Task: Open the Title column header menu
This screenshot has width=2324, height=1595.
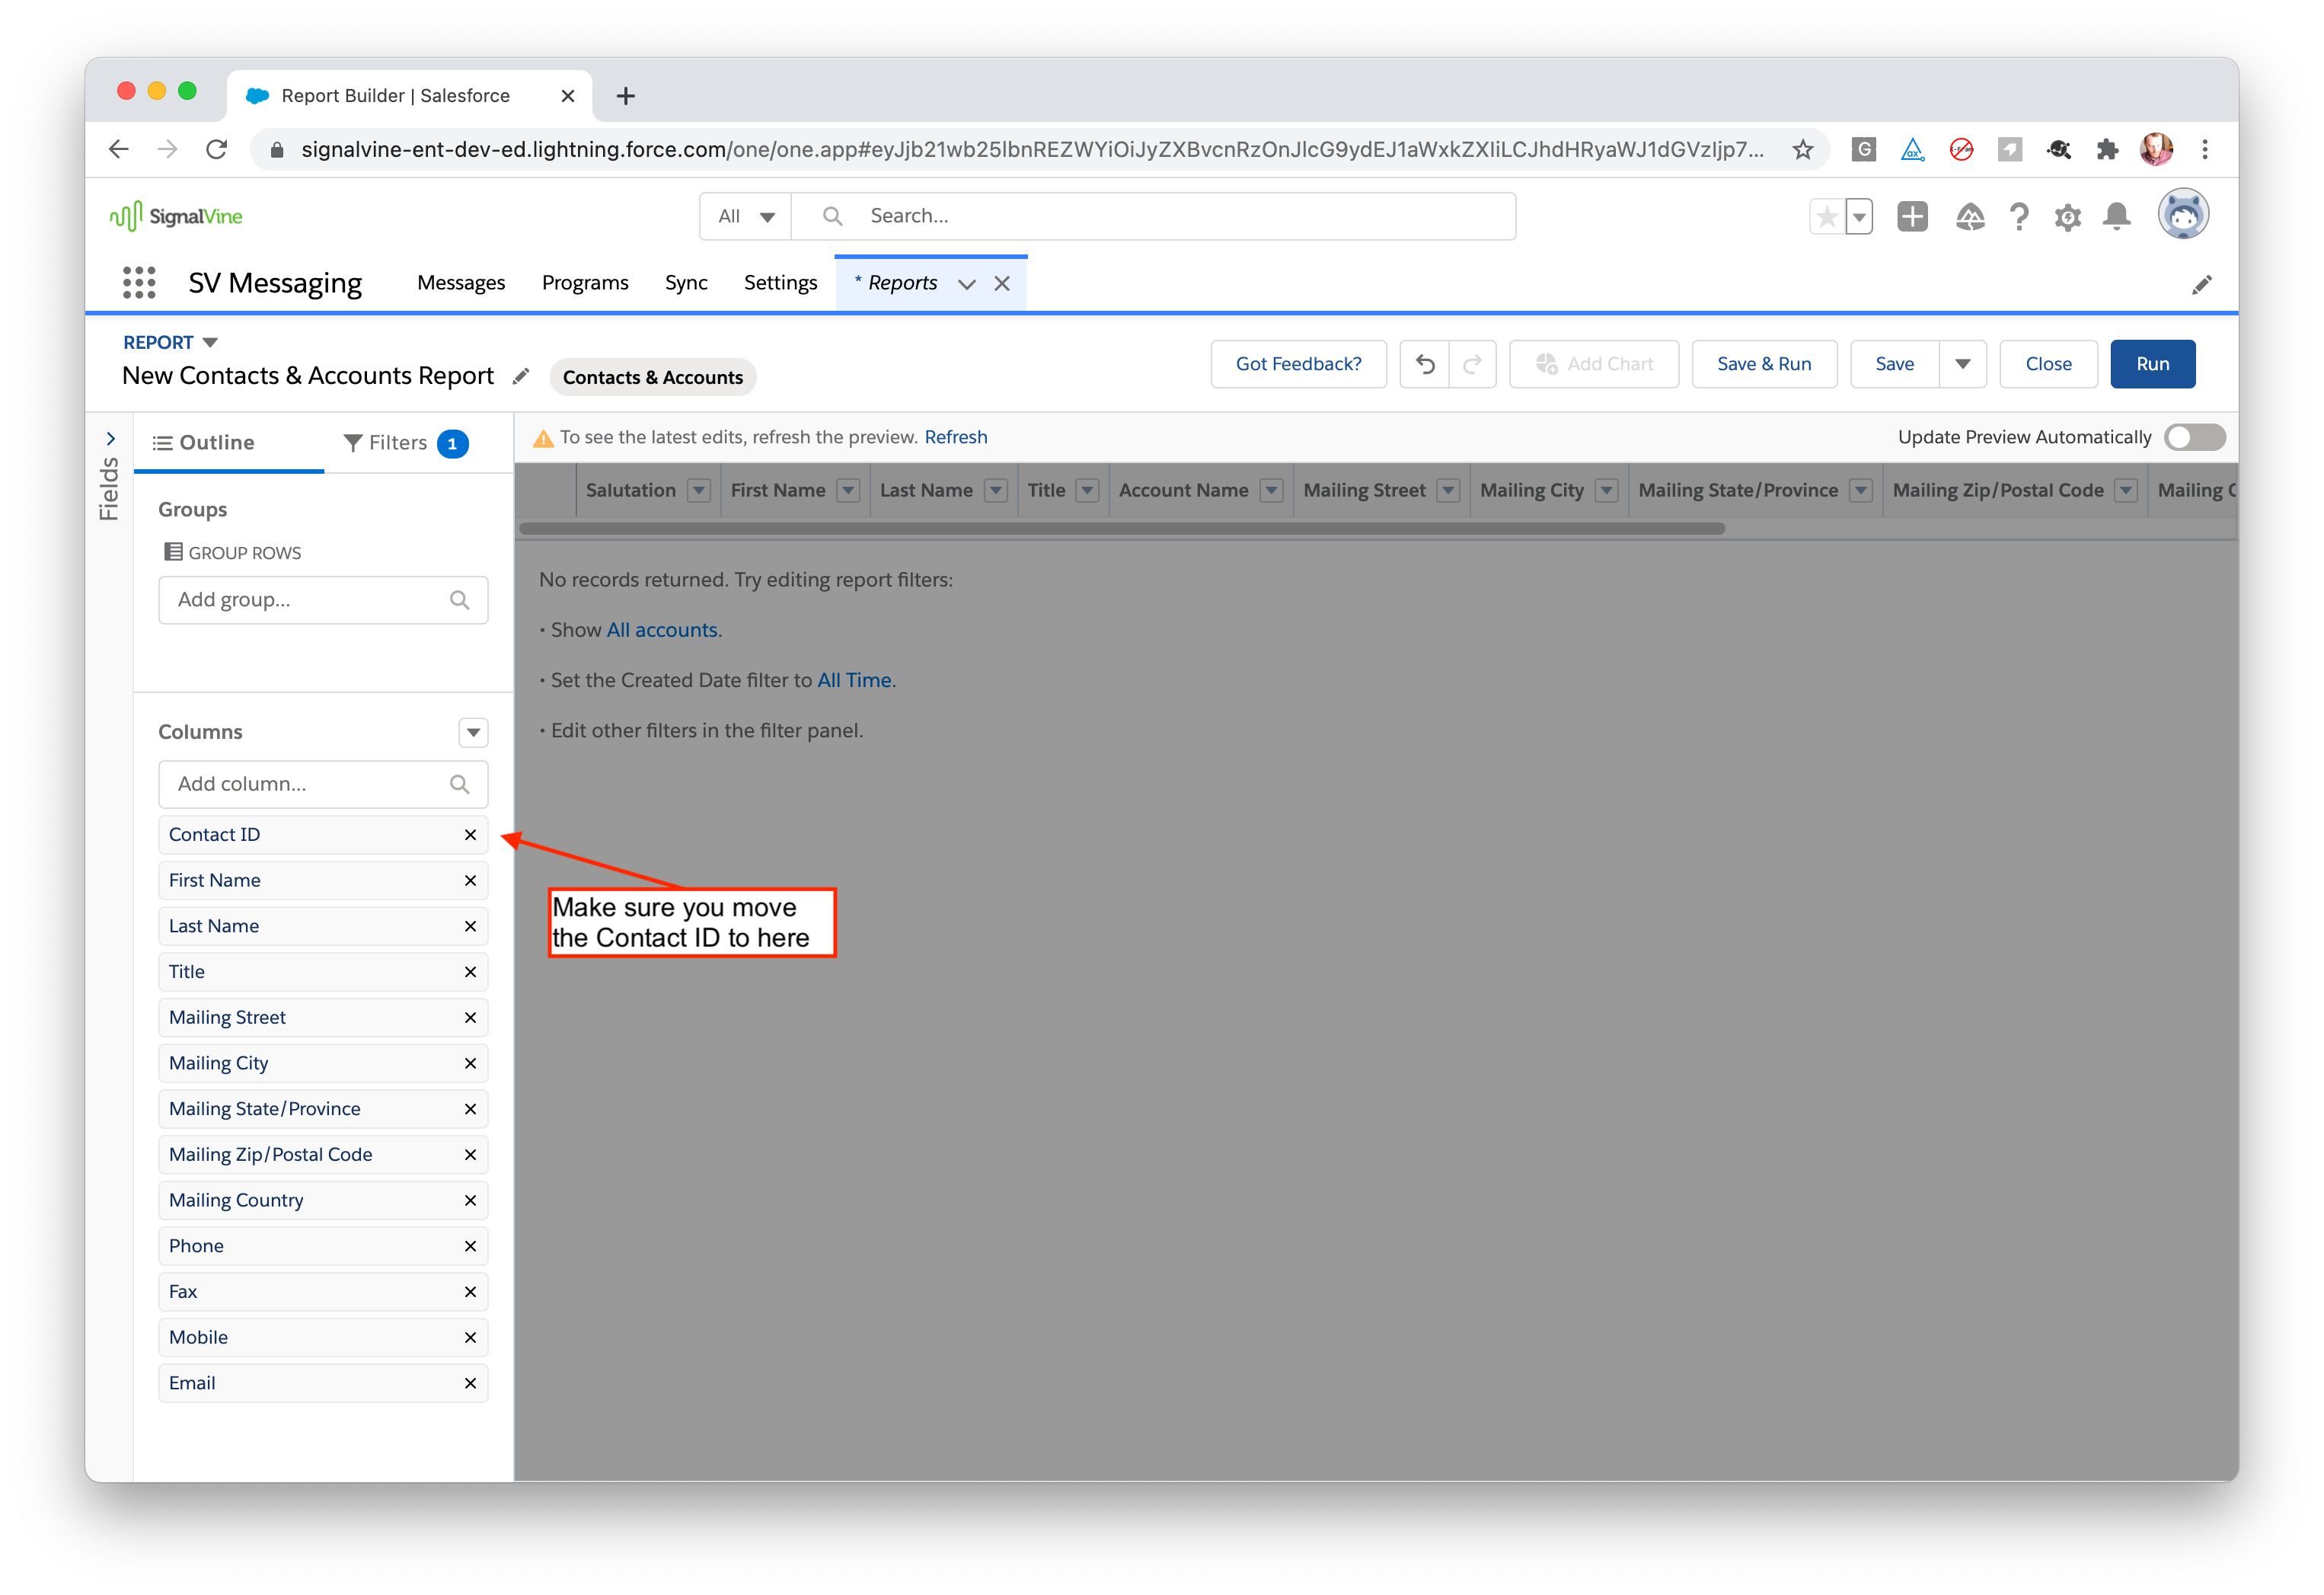Action: pos(1088,491)
